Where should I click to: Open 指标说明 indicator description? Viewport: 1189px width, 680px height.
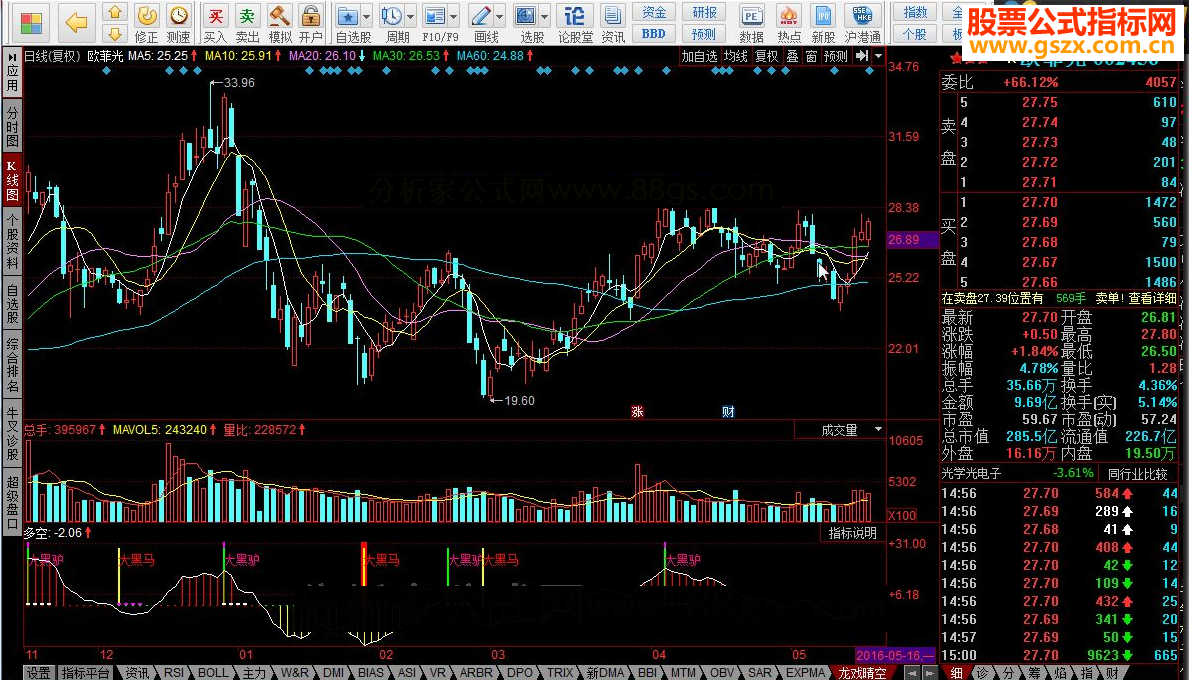[x=852, y=533]
